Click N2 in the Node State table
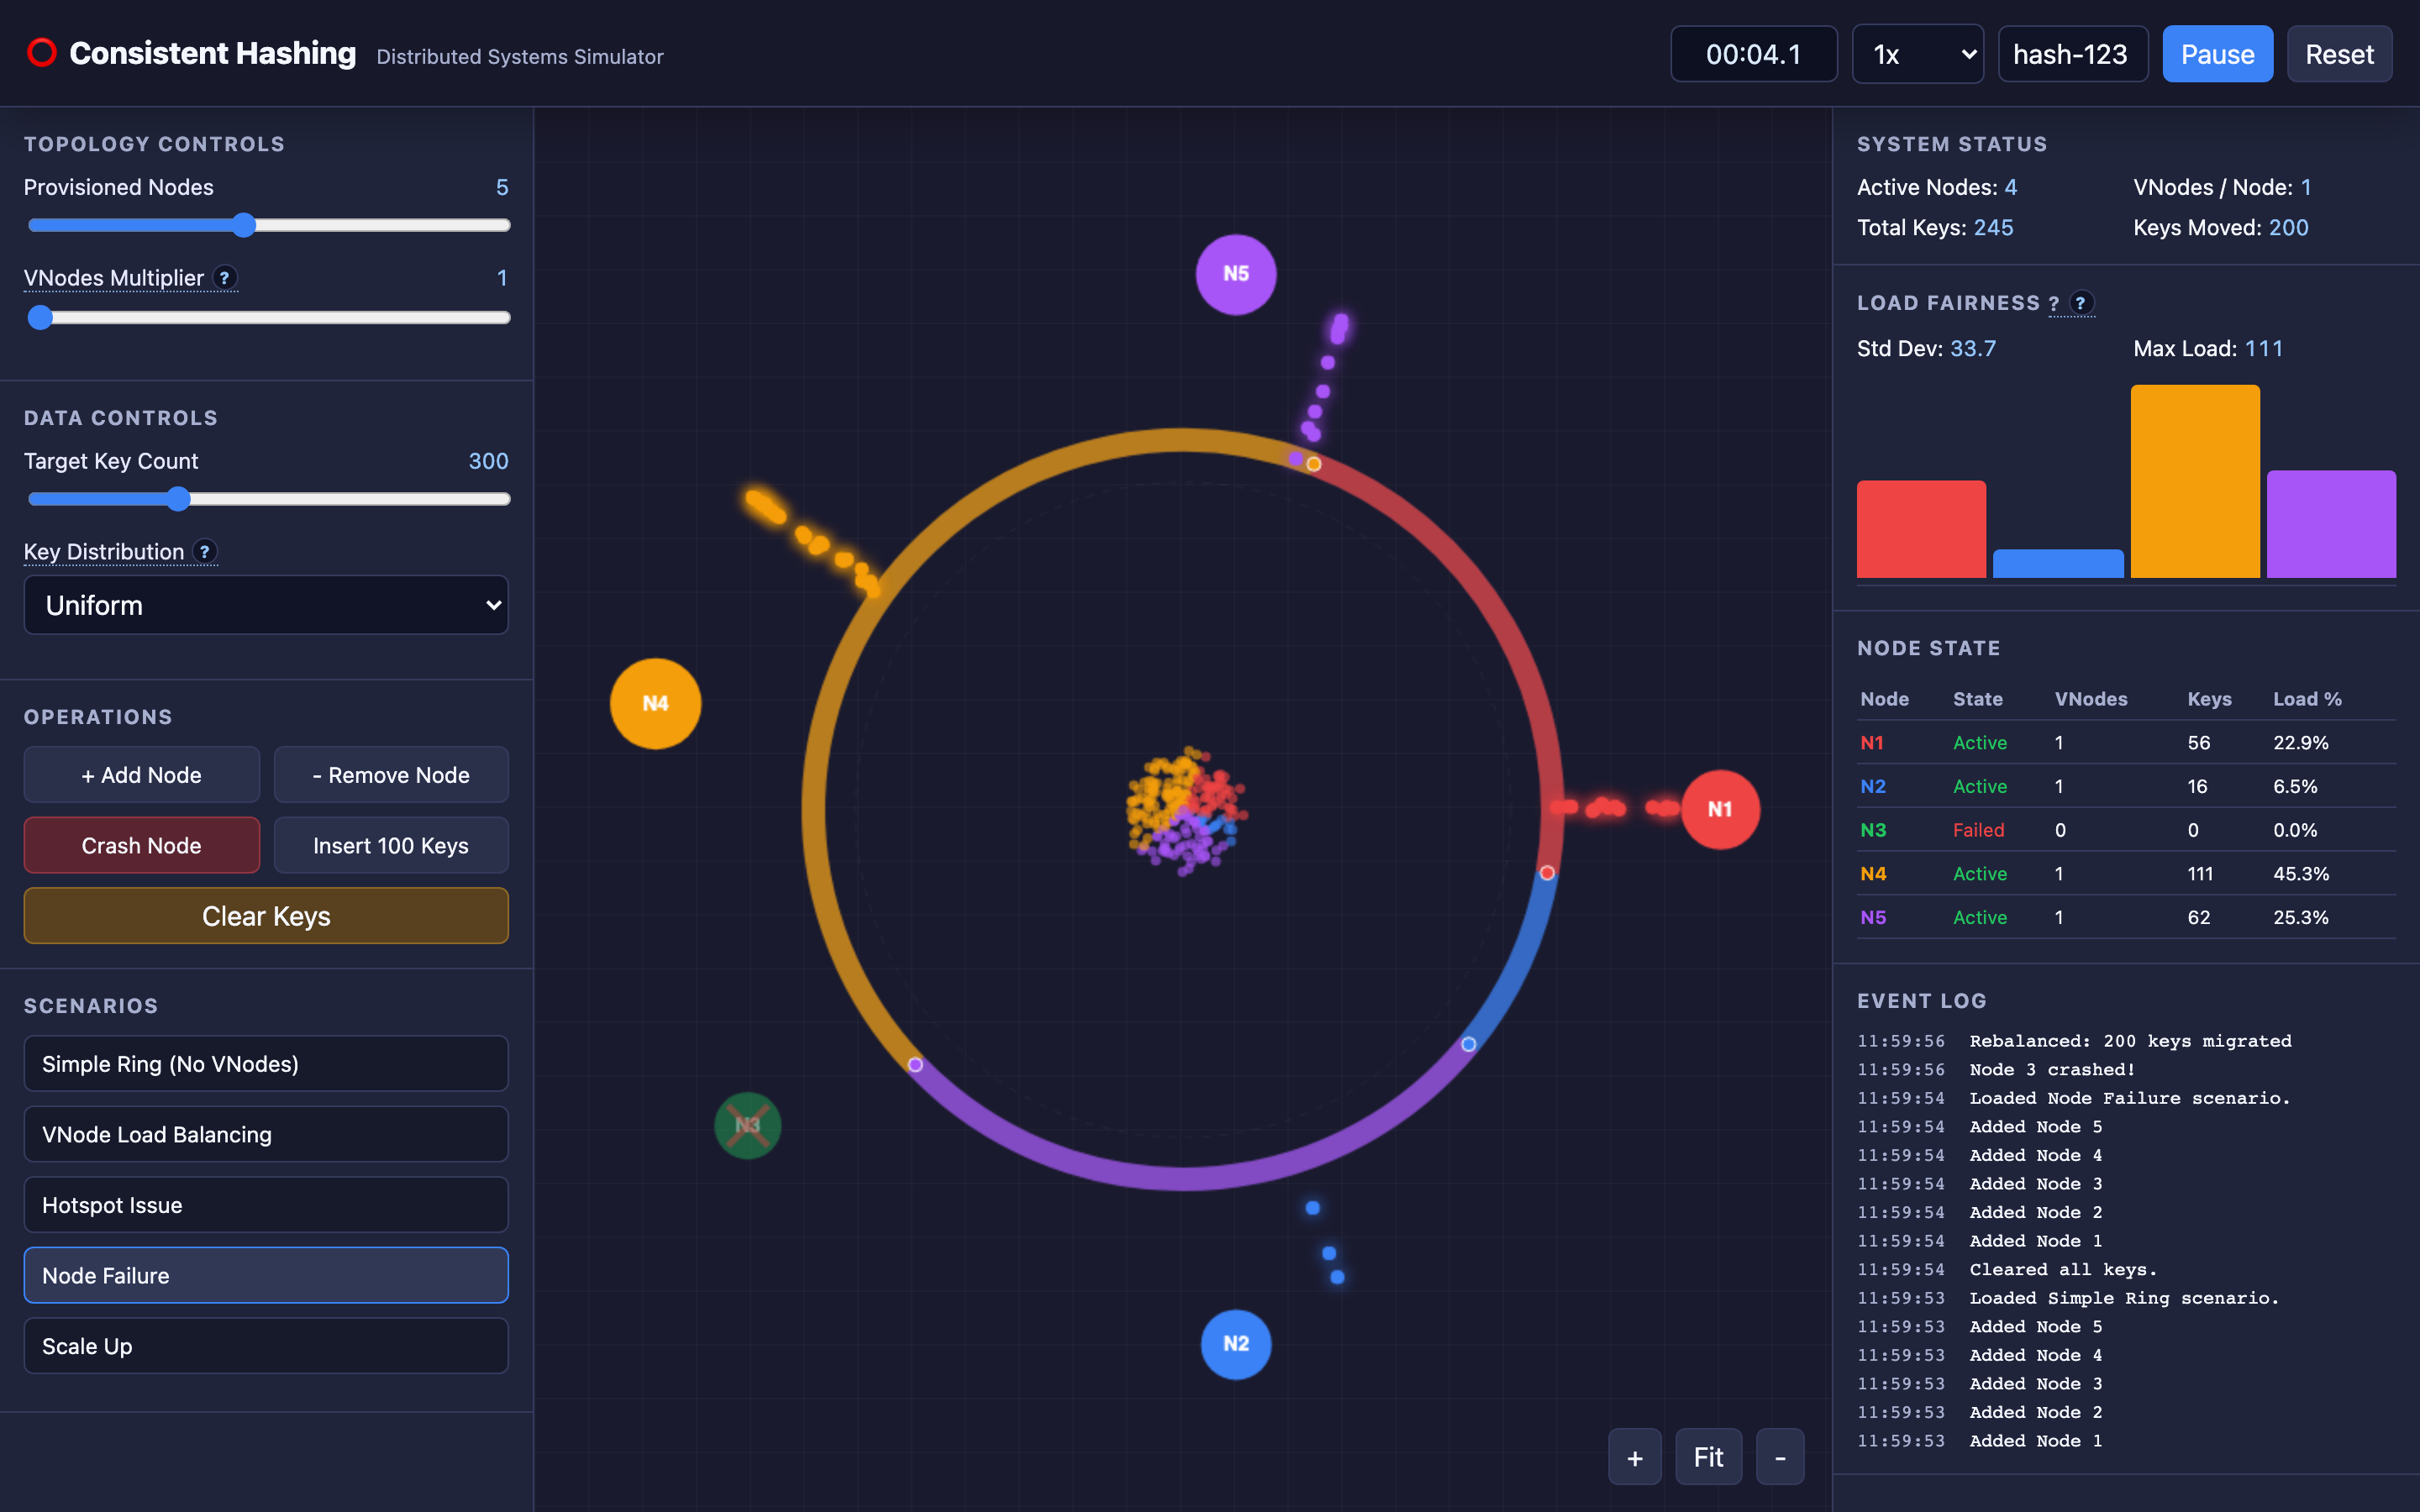This screenshot has height=1512, width=2420. 1873,786
